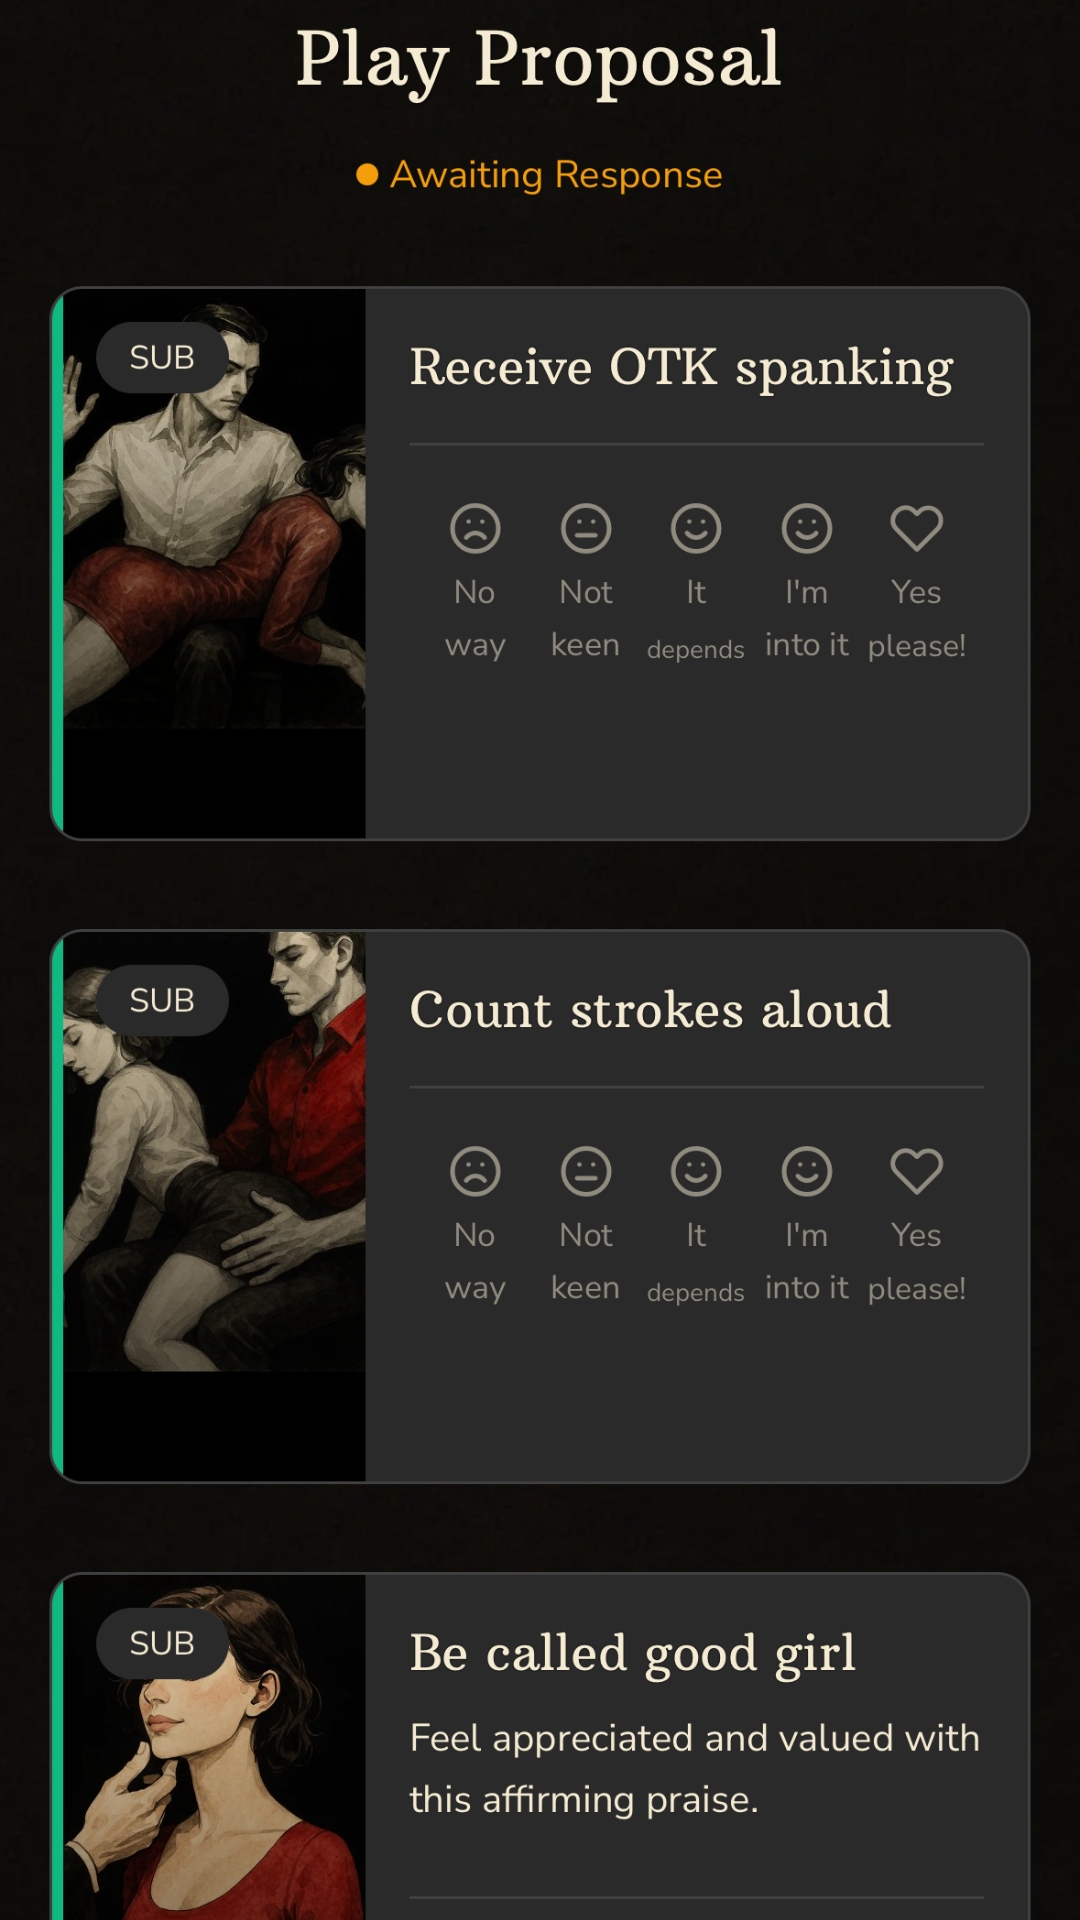Click the 'Awaiting Response' status indicator
The image size is (1080, 1920).
pos(540,175)
